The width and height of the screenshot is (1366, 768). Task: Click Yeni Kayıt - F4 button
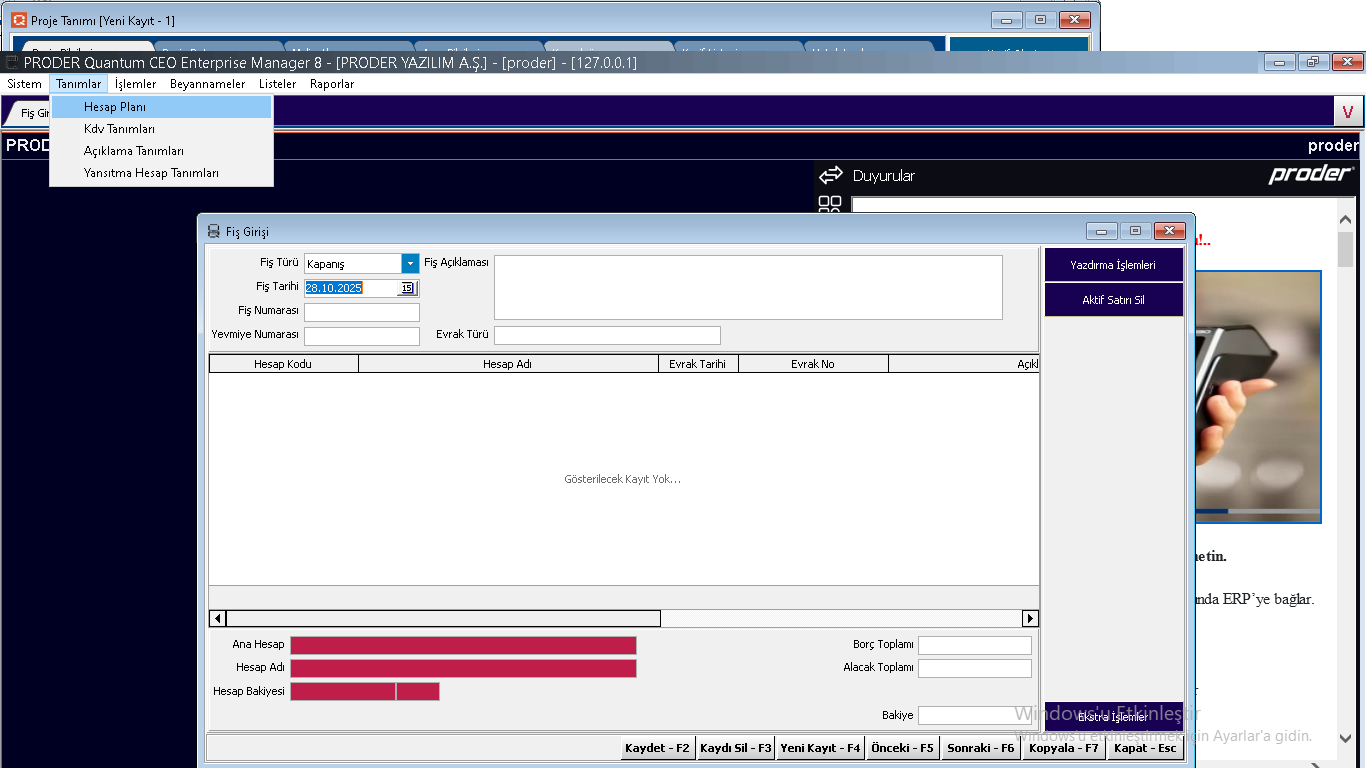[820, 748]
